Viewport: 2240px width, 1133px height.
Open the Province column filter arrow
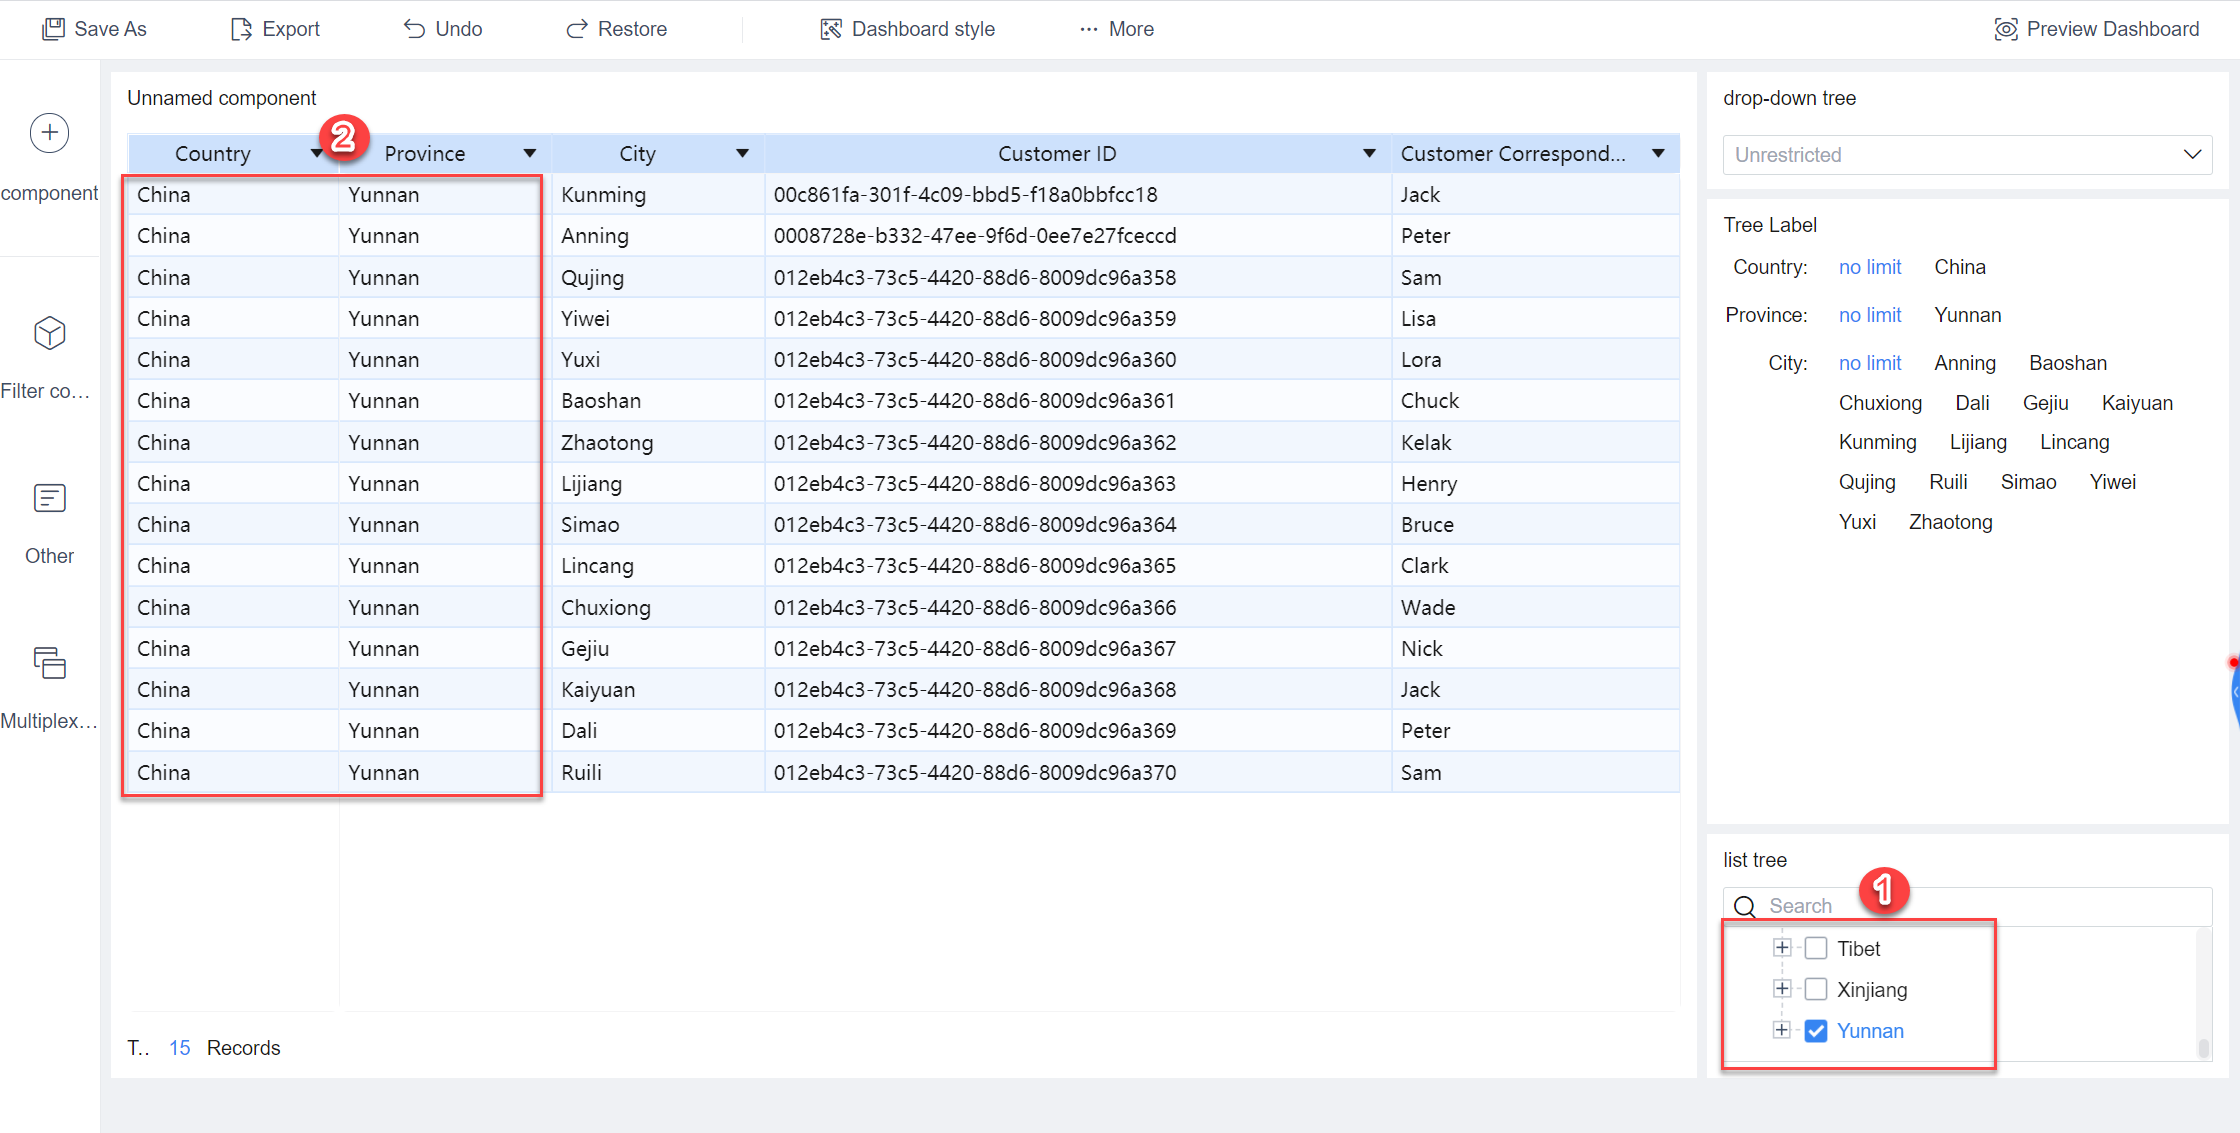coord(529,153)
